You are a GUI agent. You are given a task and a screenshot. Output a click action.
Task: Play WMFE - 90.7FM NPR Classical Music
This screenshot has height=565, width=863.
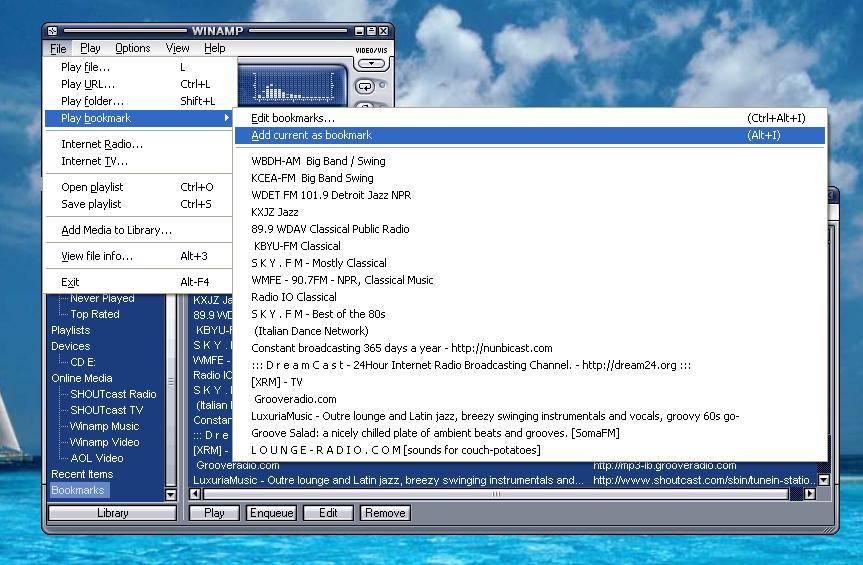[529, 280]
